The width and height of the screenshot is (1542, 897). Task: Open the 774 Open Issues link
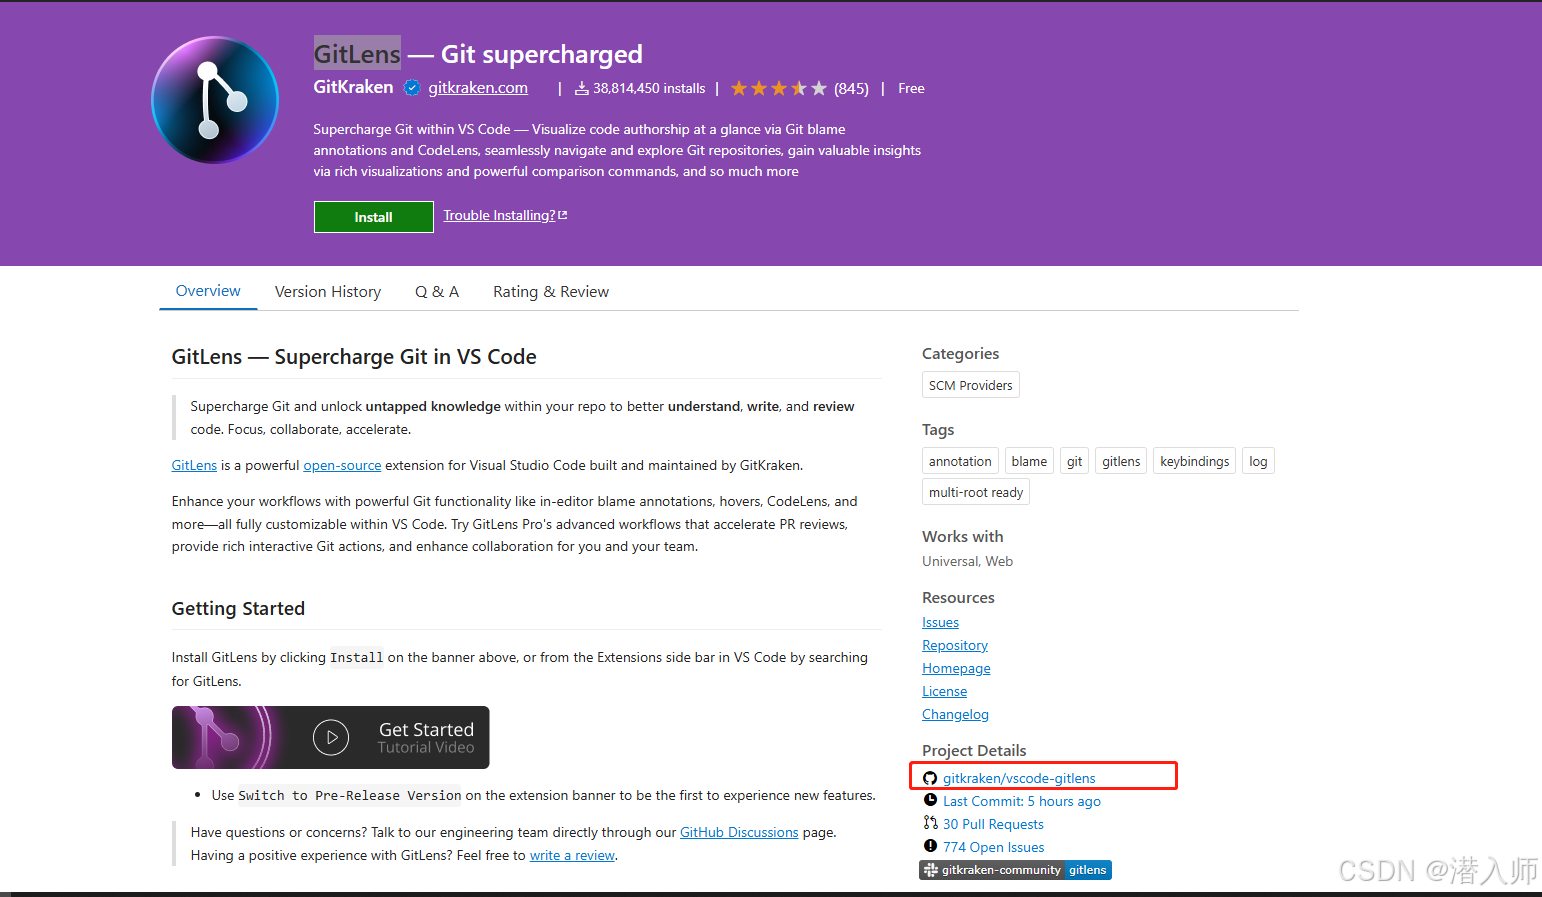(993, 847)
